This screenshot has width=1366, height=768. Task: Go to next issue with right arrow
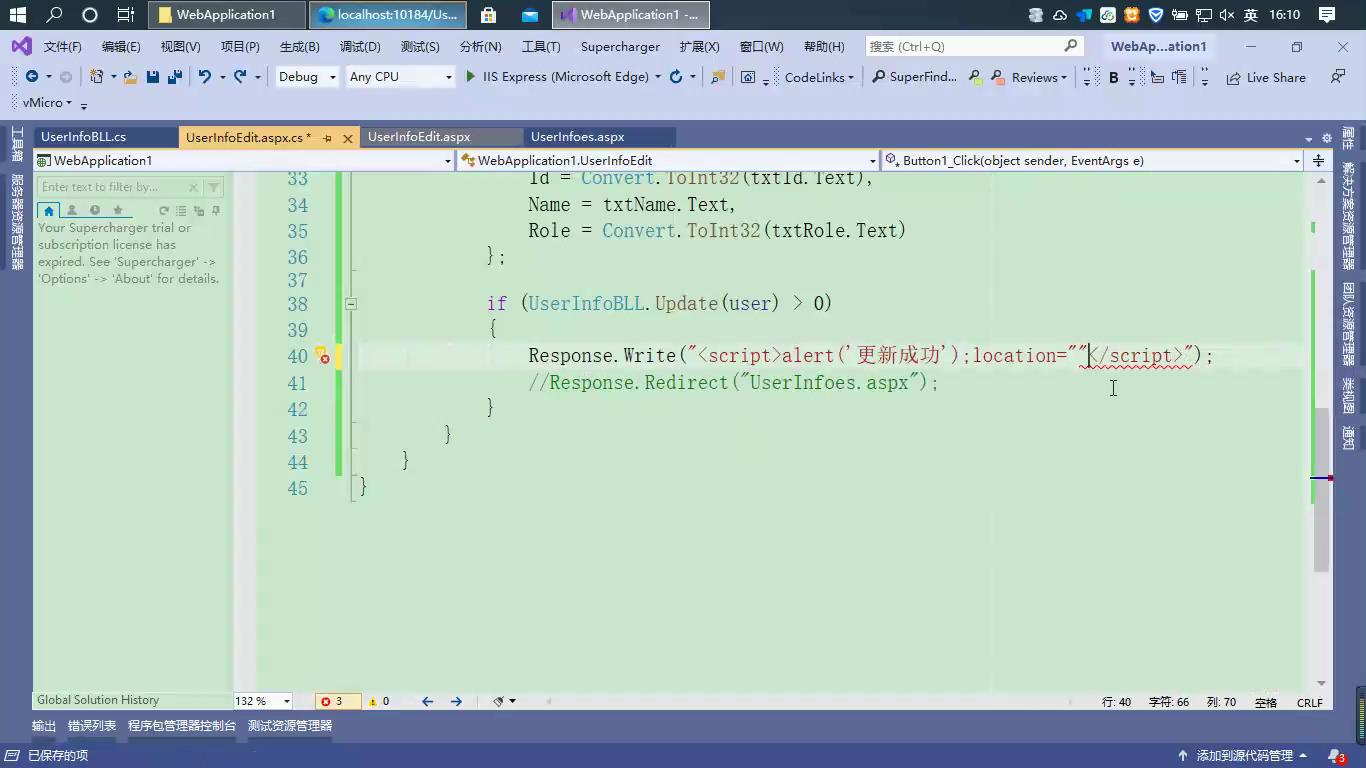tap(456, 702)
